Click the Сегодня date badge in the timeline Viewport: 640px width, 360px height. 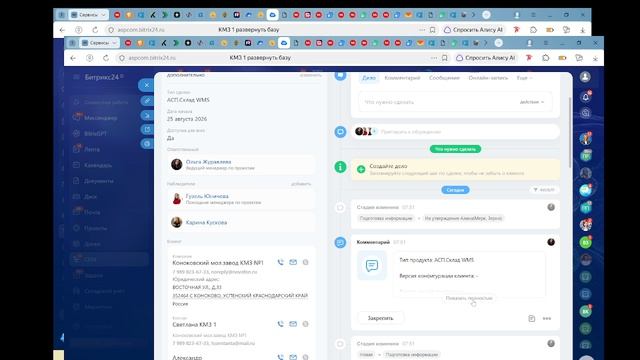coord(455,190)
